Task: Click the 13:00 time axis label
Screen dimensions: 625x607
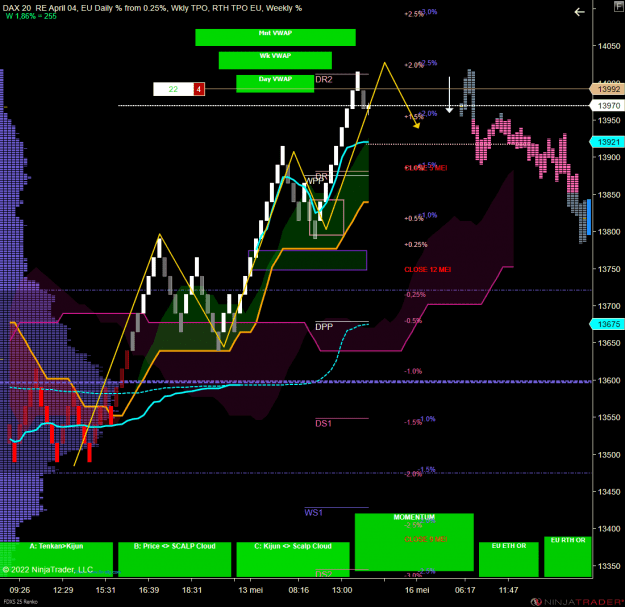Action: pos(342,590)
